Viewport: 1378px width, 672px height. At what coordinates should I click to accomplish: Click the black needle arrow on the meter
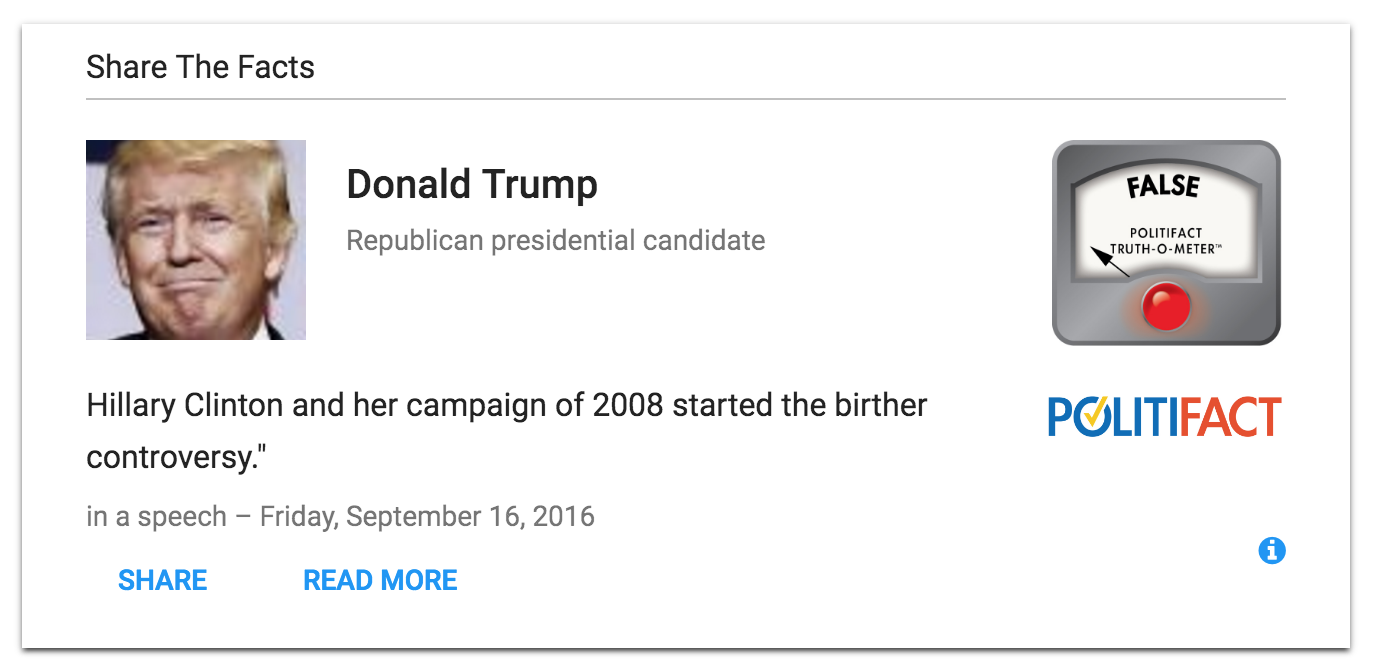pyautogui.click(x=1110, y=261)
